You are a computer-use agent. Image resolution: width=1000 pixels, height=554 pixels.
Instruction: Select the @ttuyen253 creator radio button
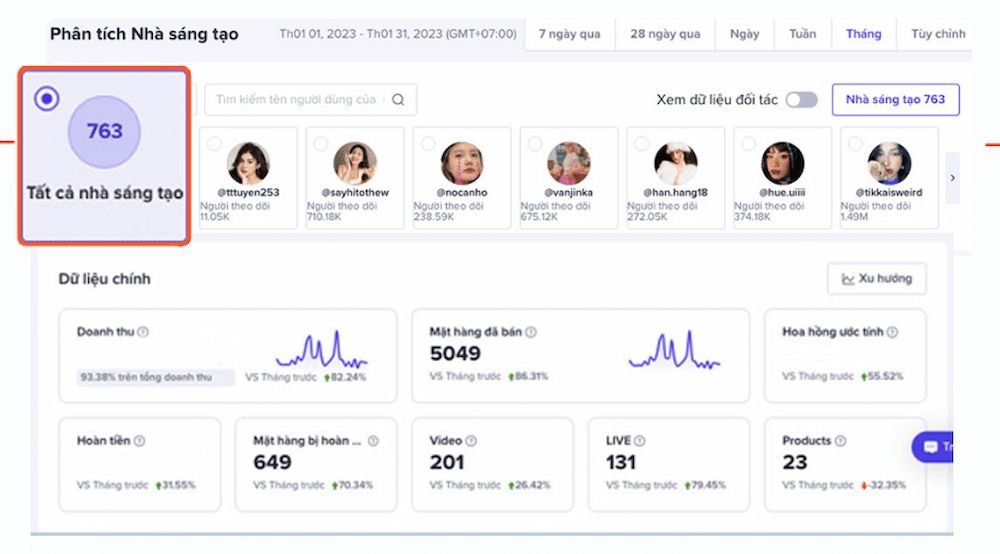click(214, 144)
